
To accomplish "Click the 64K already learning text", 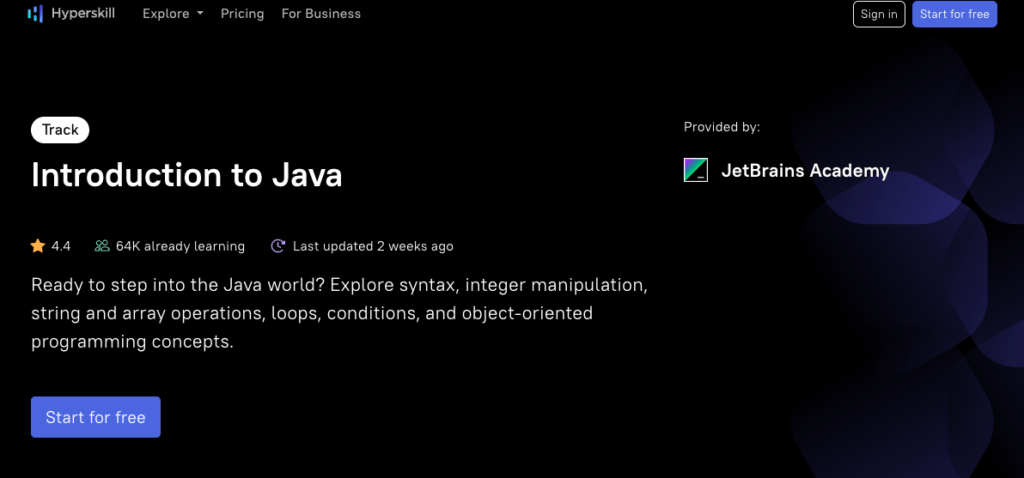I will [x=180, y=246].
